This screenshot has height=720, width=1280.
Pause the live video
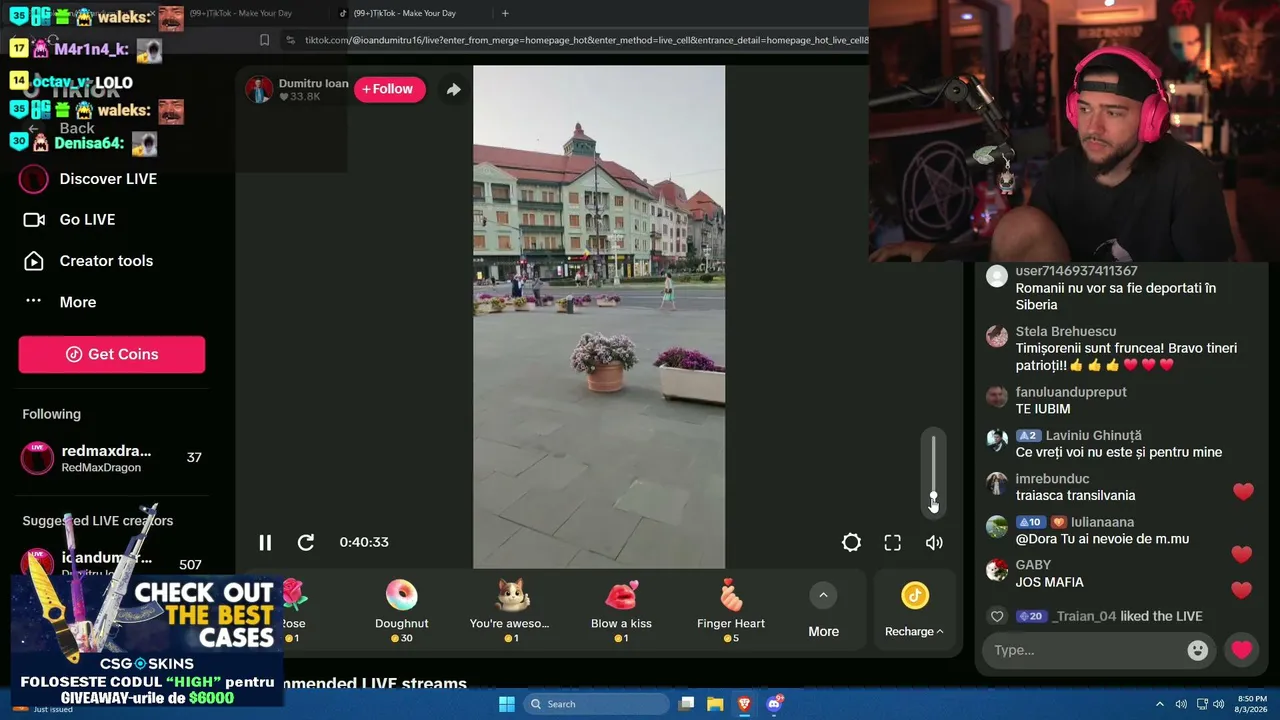point(265,542)
